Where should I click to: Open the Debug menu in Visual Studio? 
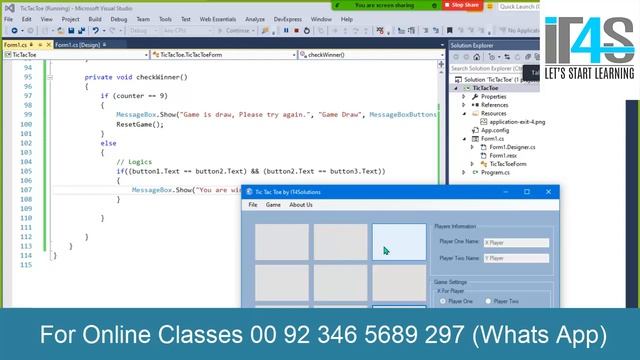118,19
